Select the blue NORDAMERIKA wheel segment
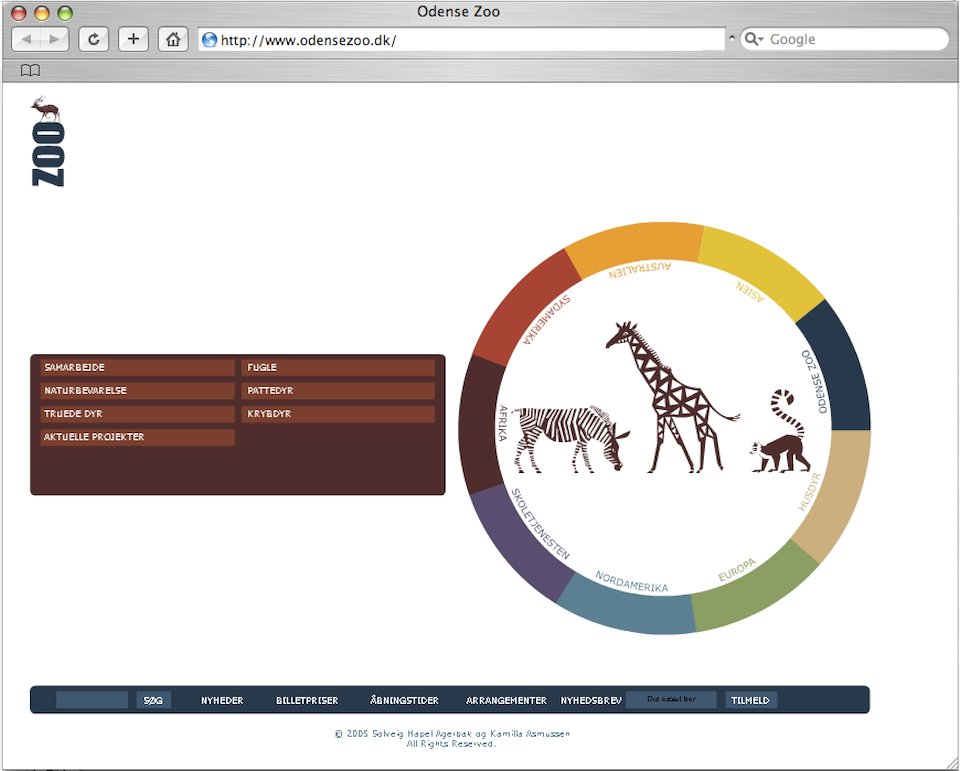The width and height of the screenshot is (960, 771). coord(629,608)
